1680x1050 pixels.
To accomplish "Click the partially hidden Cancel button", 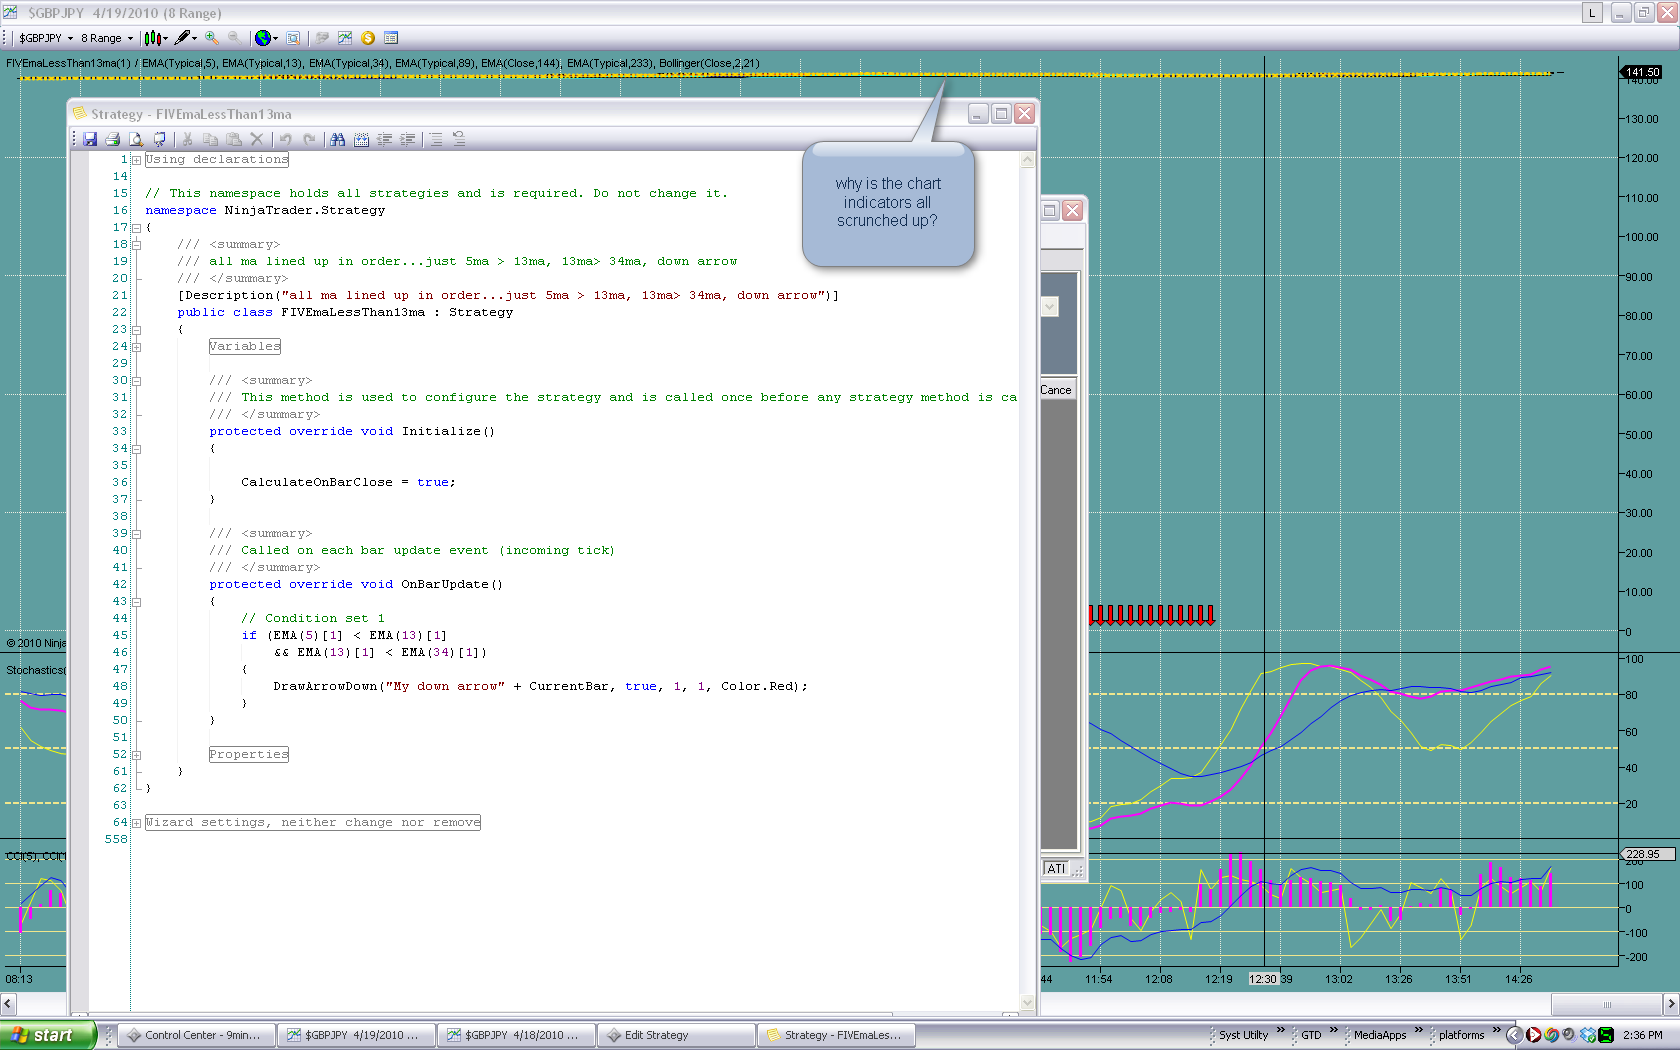I will [x=1057, y=390].
